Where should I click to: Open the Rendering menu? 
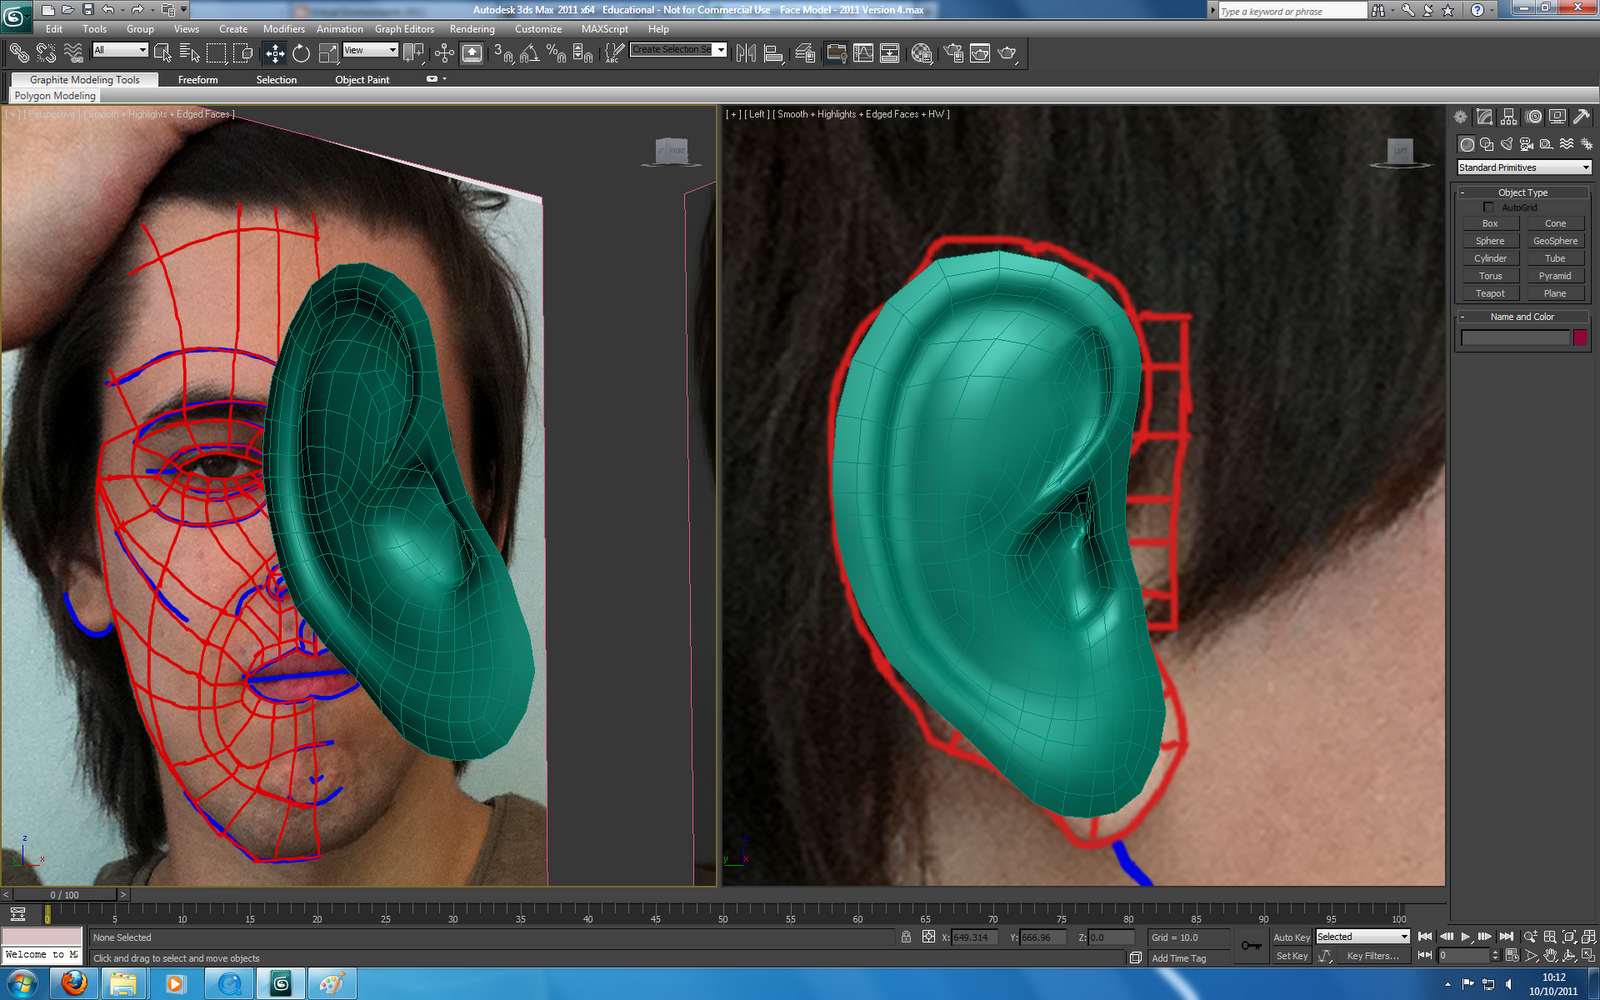[x=472, y=29]
